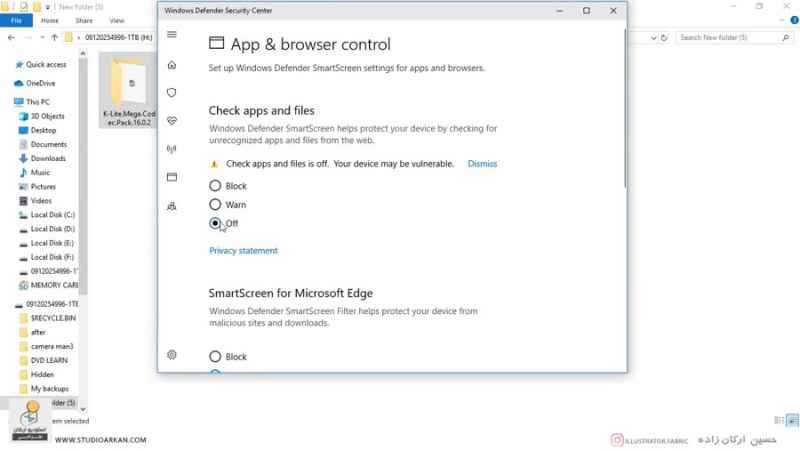Expand the address bar history dropdown
Screen dimensions: 800x451
[654, 37]
